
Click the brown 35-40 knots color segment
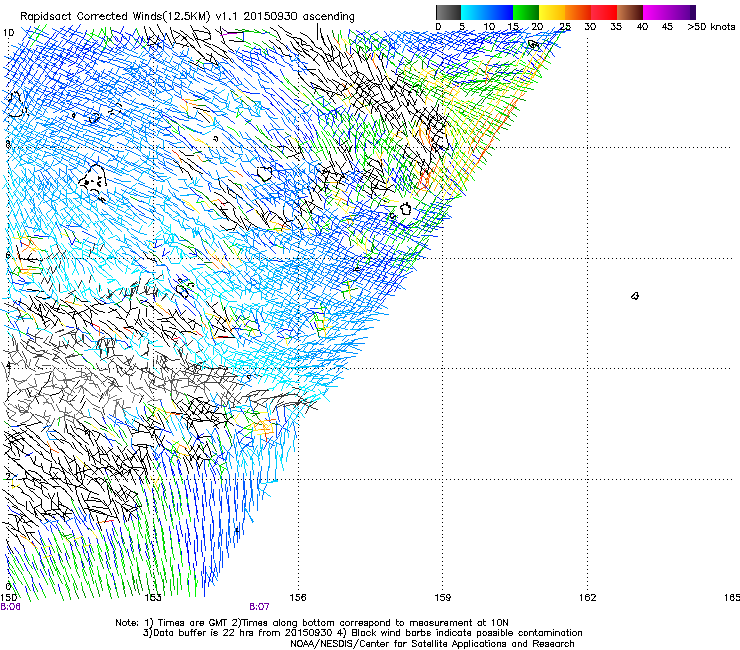point(630,12)
